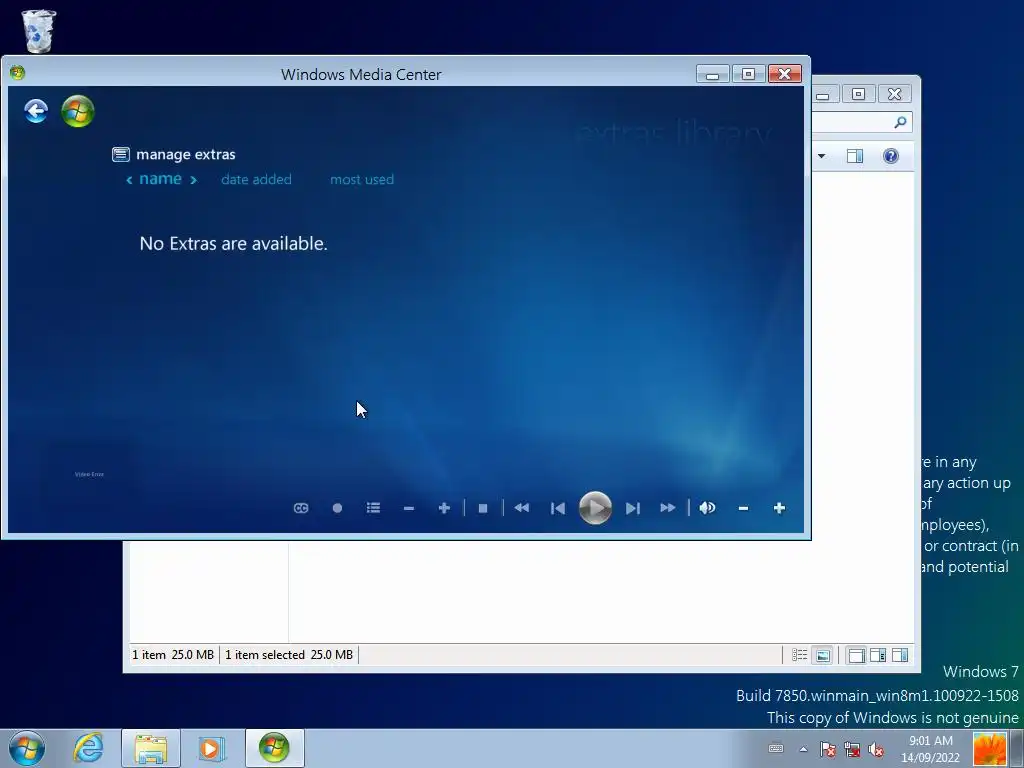Image resolution: width=1024 pixels, height=768 pixels.
Task: Mute audio with the speaker icon
Action: tap(707, 508)
